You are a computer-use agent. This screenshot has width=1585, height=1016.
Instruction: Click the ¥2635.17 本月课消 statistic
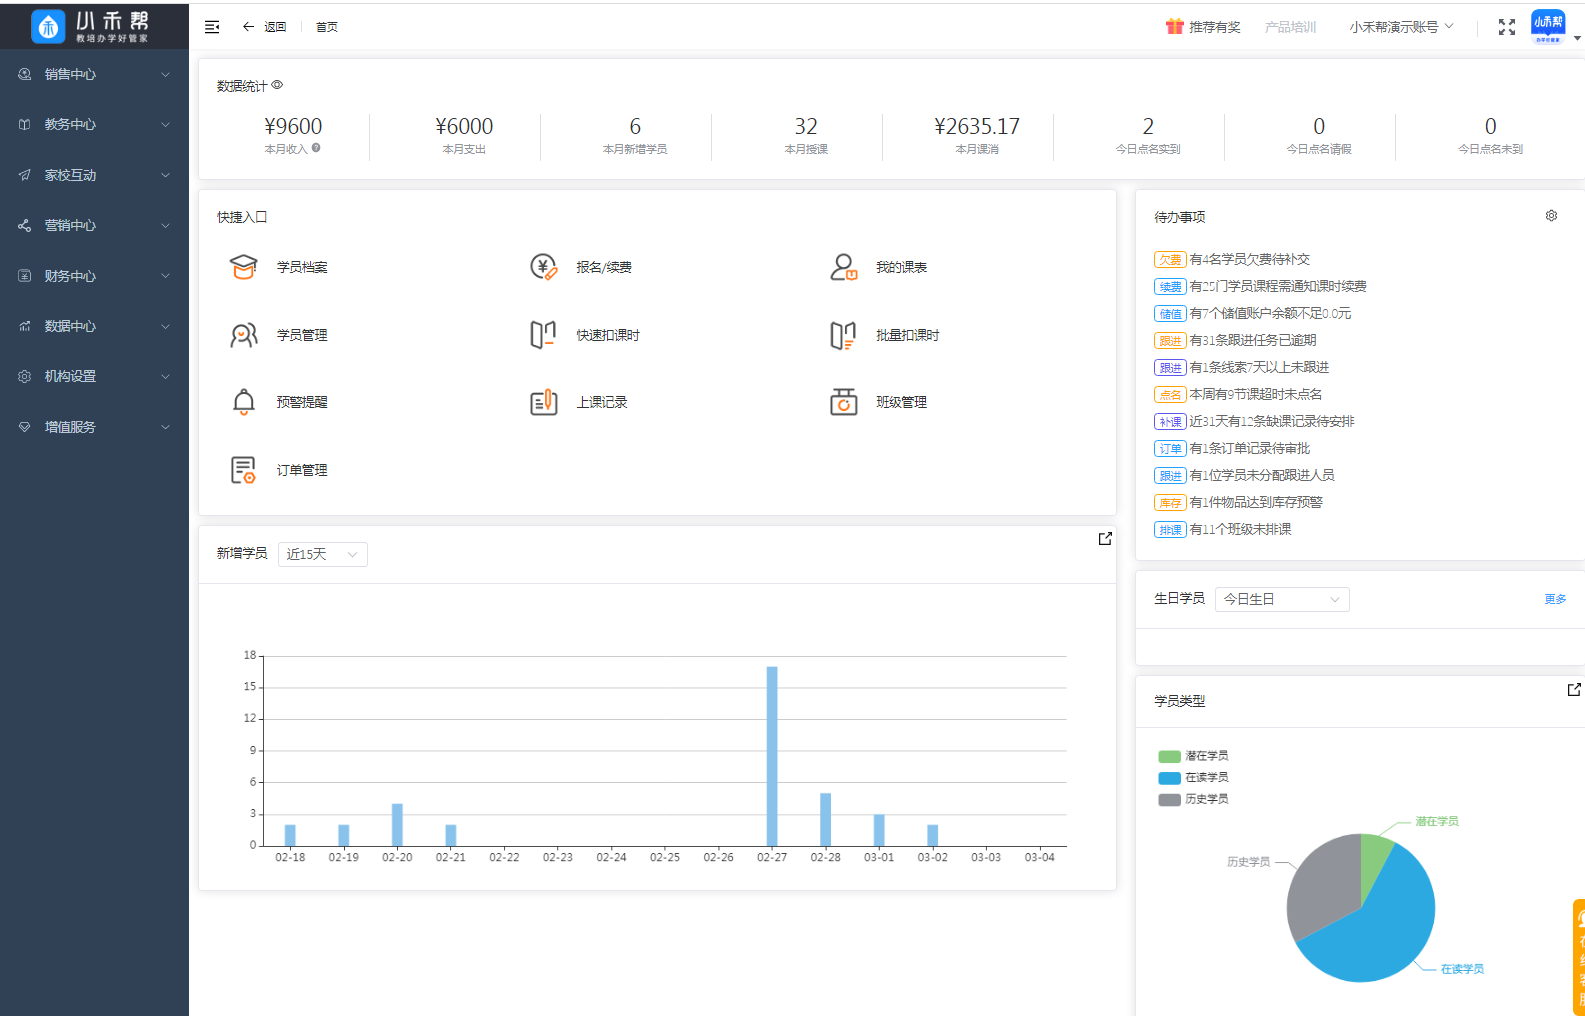tap(977, 135)
